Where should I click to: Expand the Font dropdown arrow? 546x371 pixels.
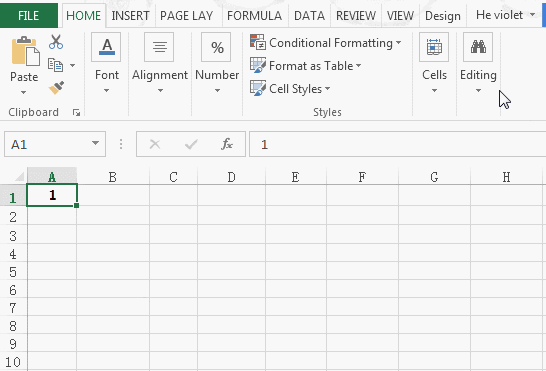point(107,90)
